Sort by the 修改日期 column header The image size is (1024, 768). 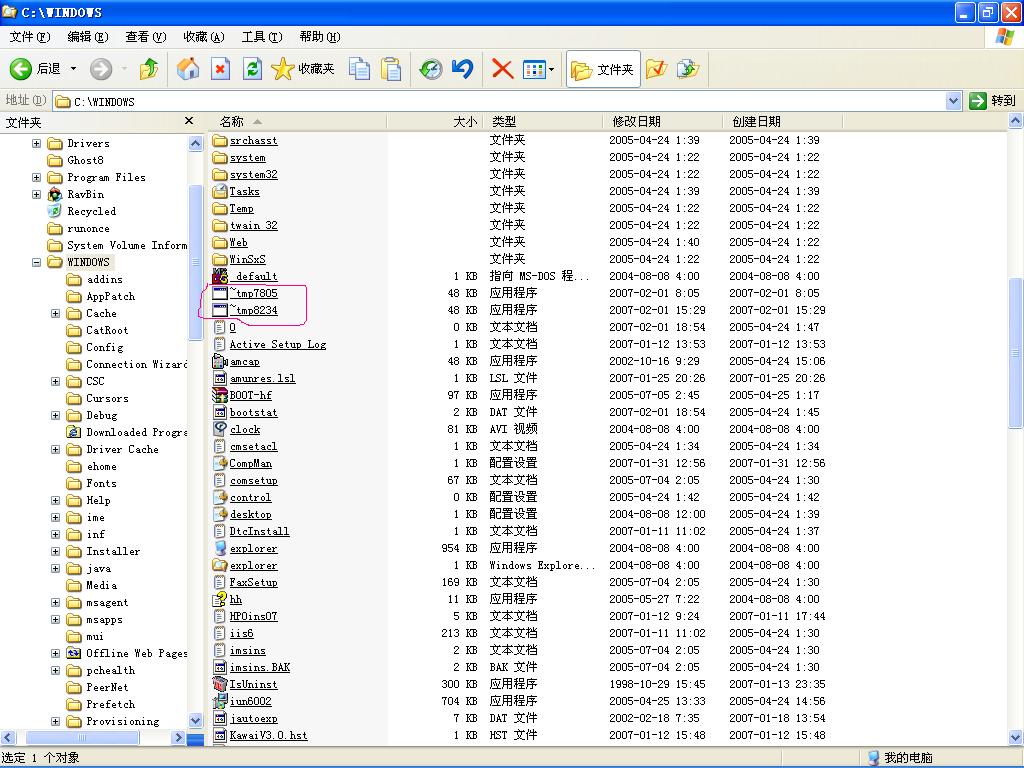(636, 121)
